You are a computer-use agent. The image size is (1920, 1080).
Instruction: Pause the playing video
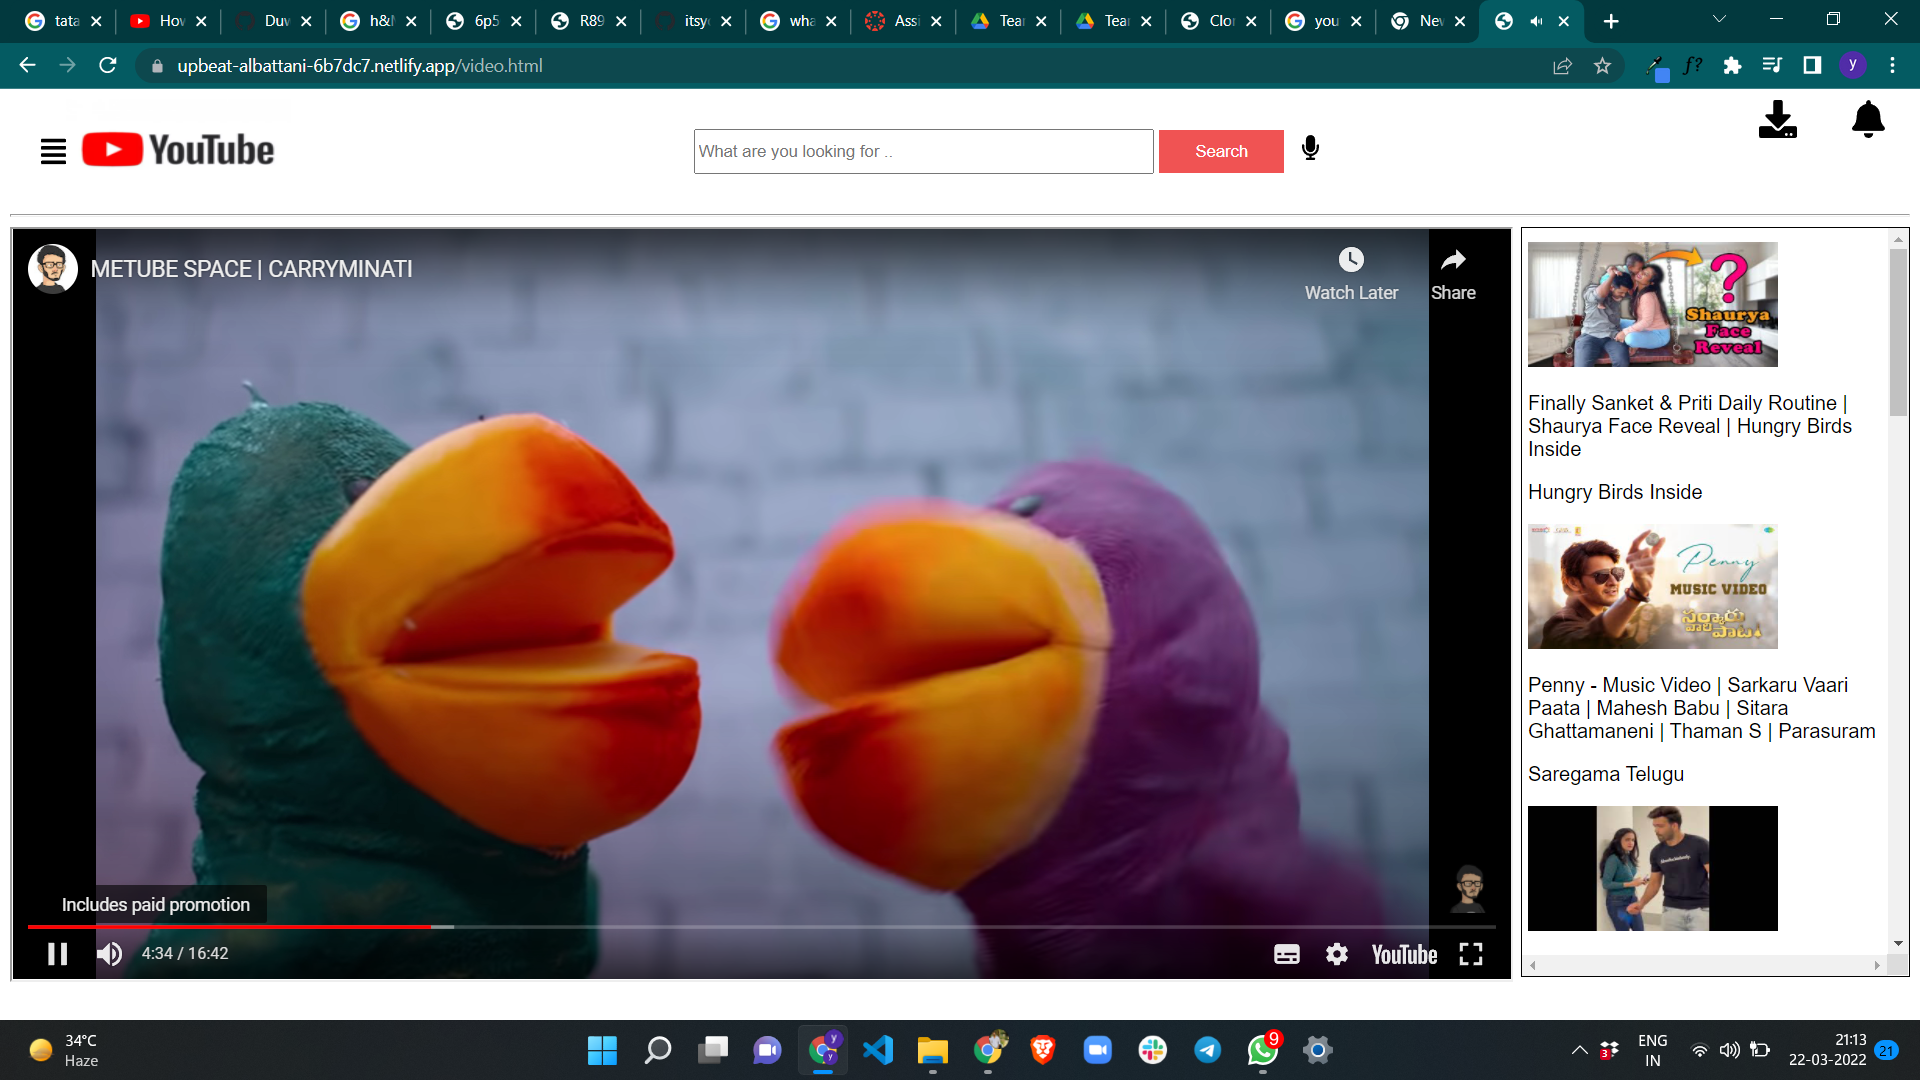[x=58, y=953]
